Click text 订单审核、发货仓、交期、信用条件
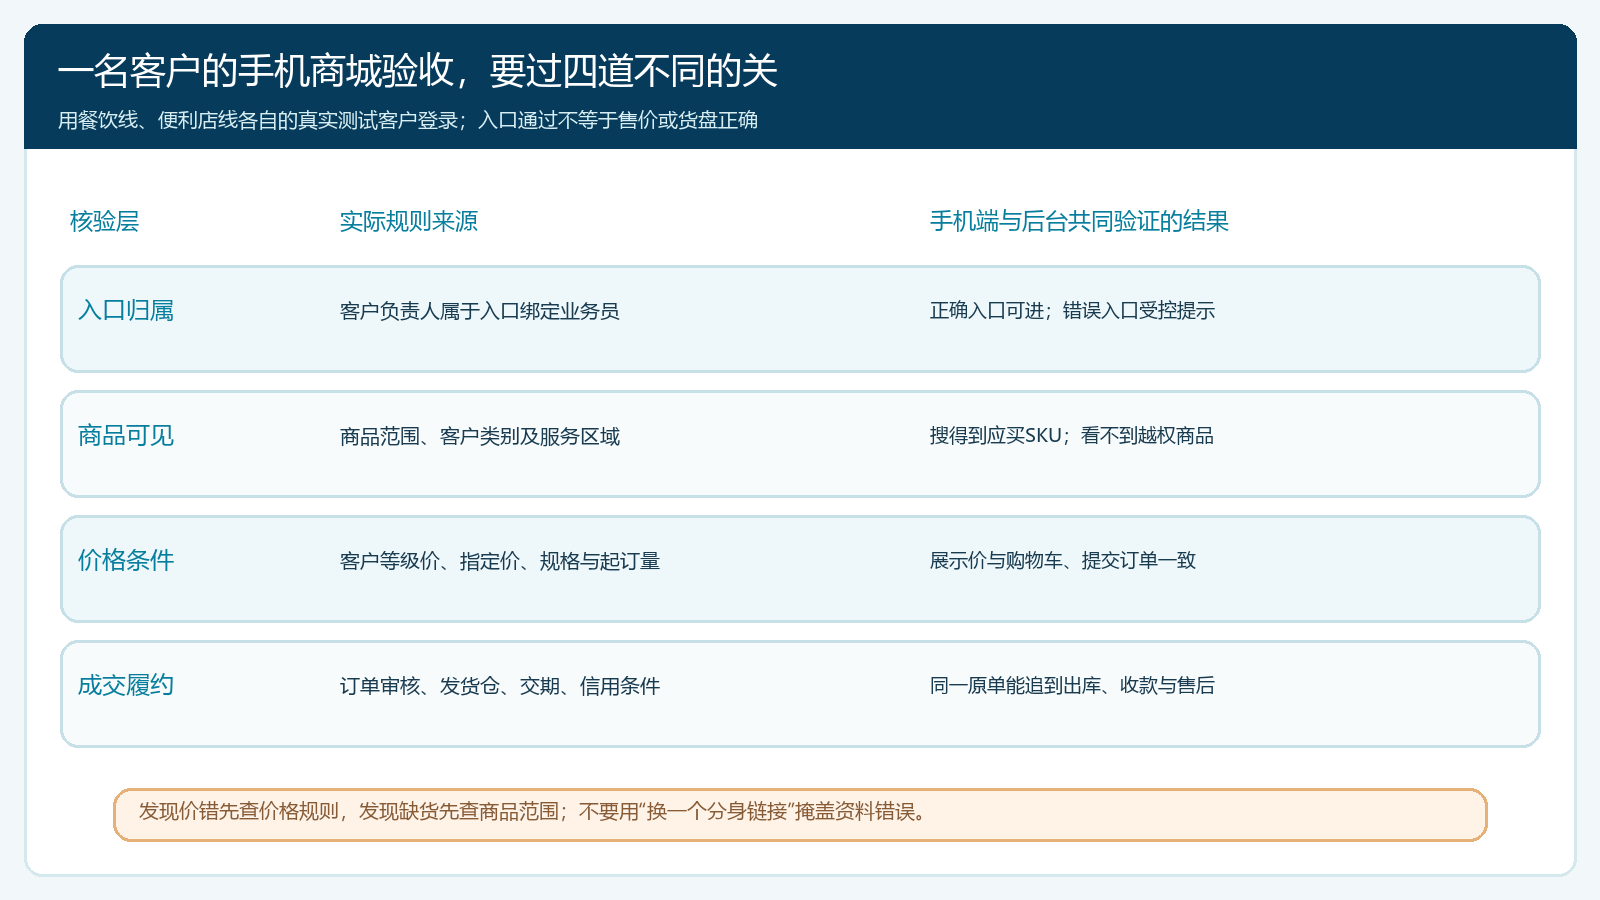This screenshot has width=1600, height=900. click(x=500, y=686)
